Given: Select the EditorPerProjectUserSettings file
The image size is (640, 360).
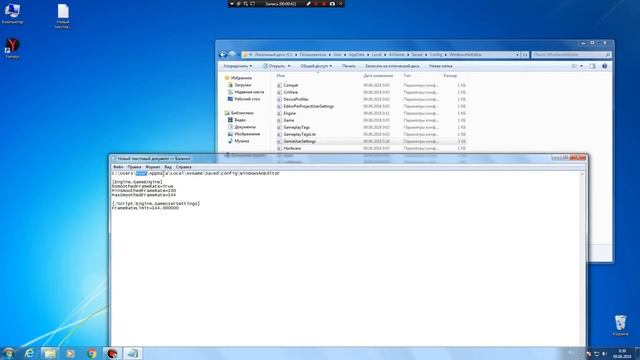Looking at the screenshot, I should tap(309, 106).
